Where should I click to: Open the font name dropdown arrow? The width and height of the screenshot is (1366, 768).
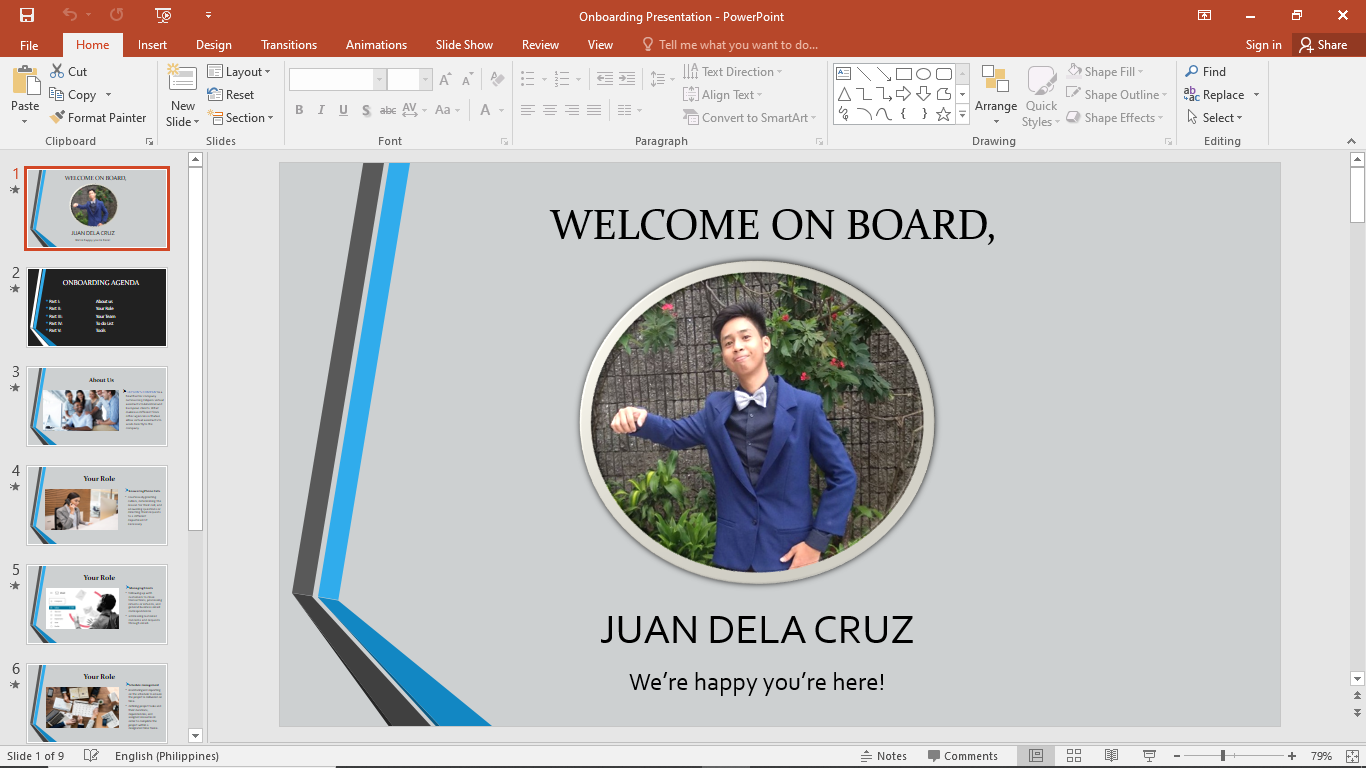click(379, 79)
